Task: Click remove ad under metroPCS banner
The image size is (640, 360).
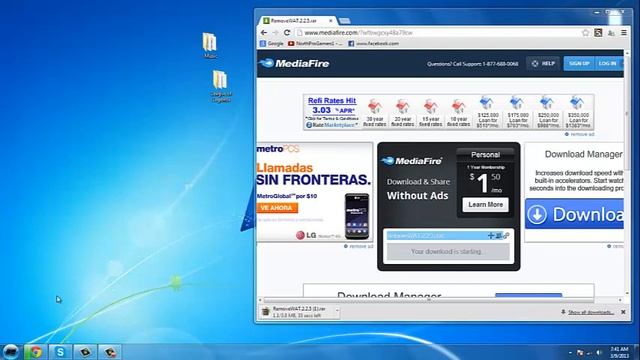Action: pos(358,246)
